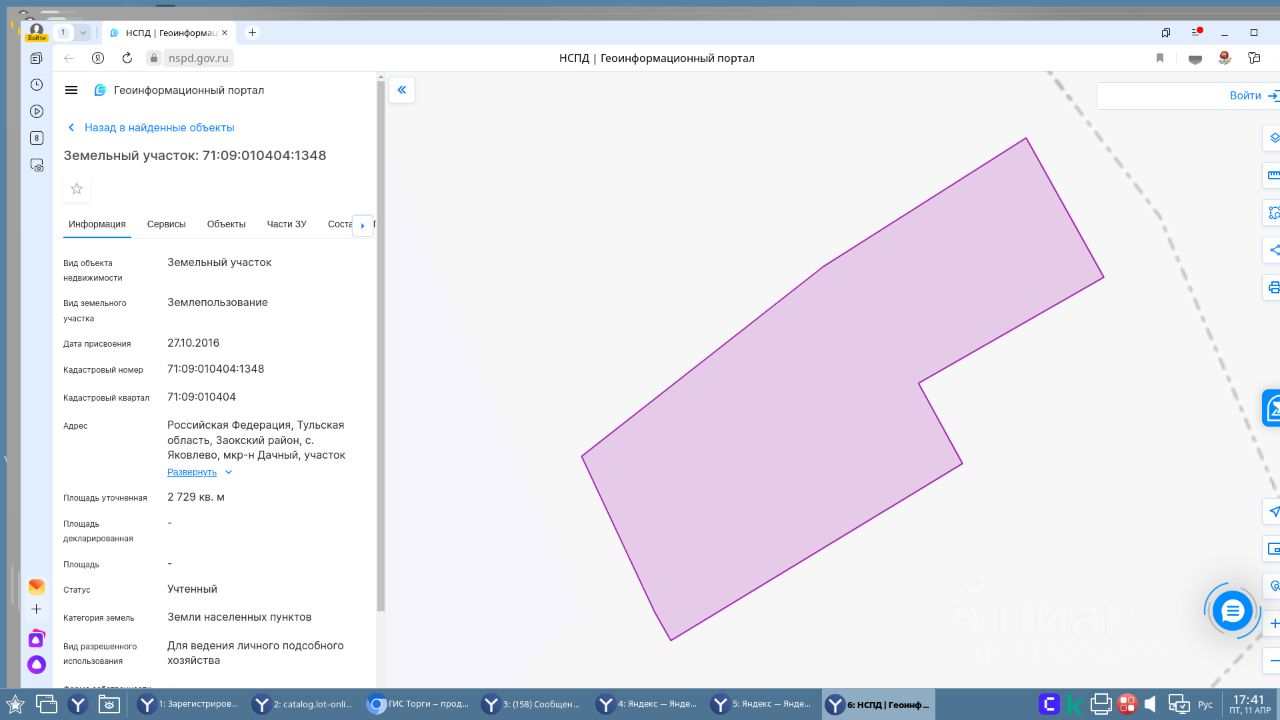Viewport: 1280px width, 720px height.
Task: Open the sidebar mail envelope icon
Action: [x=37, y=587]
